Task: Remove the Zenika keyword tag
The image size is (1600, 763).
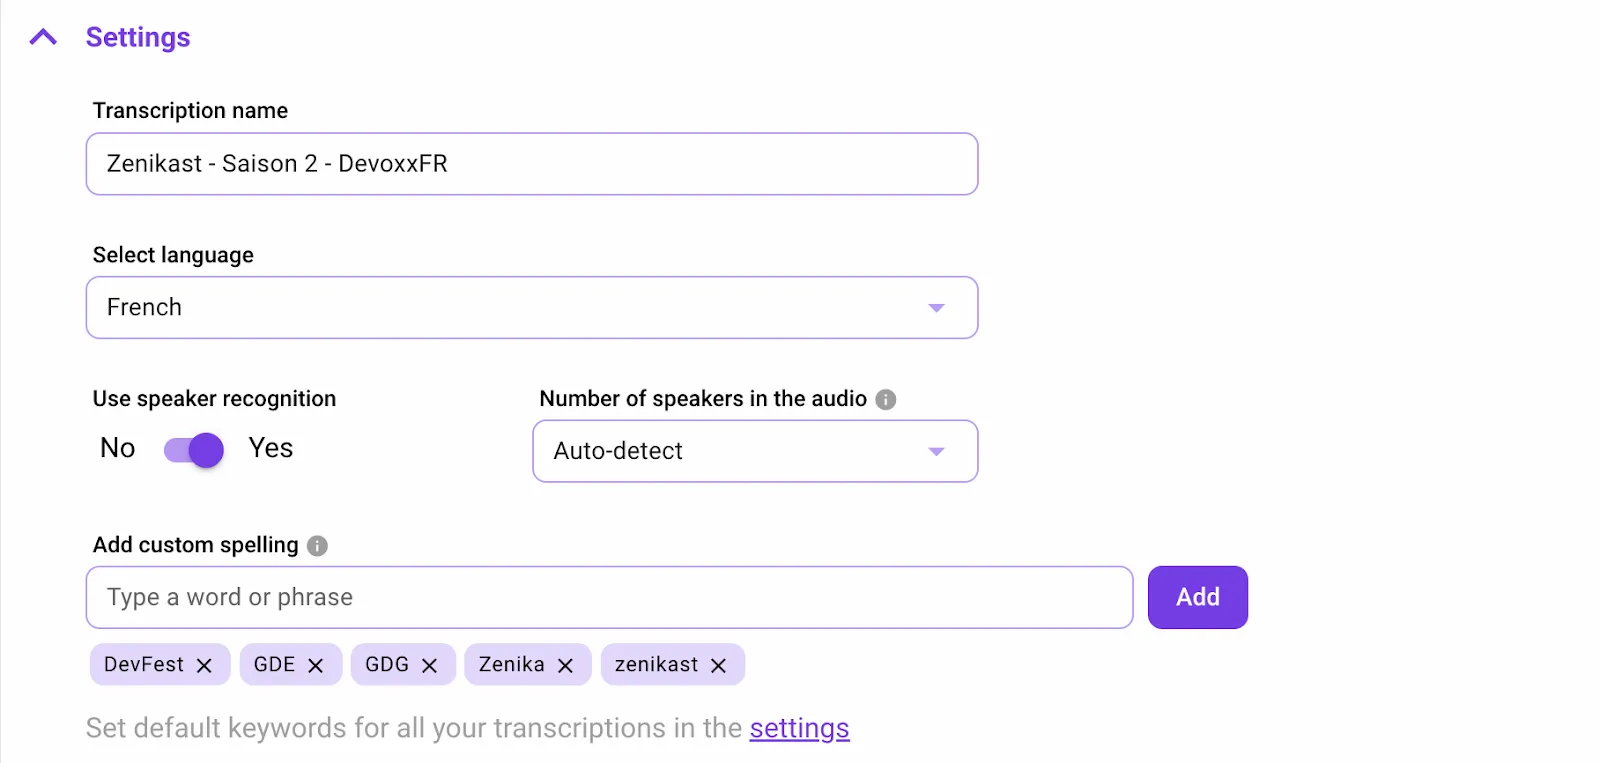Action: pyautogui.click(x=566, y=664)
